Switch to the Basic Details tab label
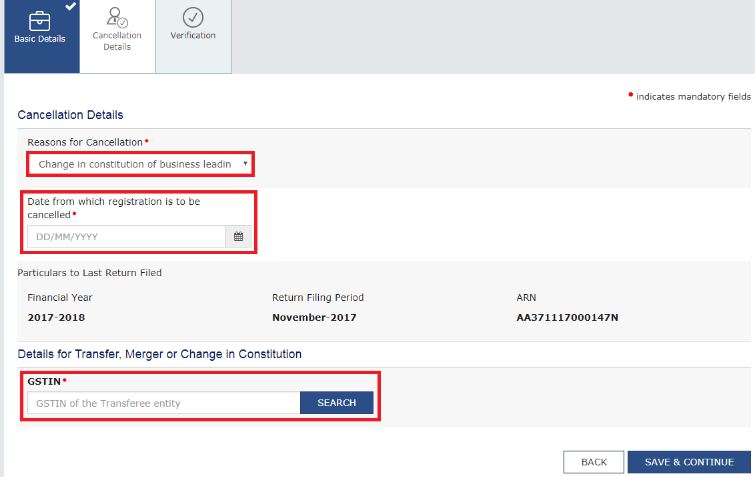 41,39
